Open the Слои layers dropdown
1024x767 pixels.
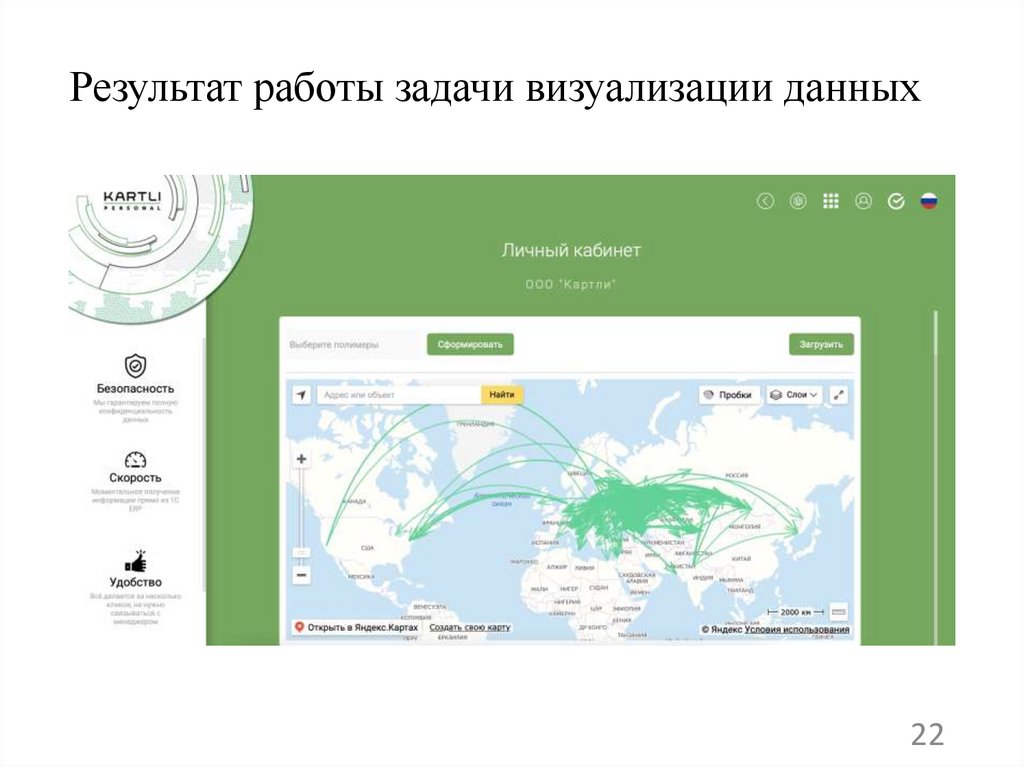point(793,394)
